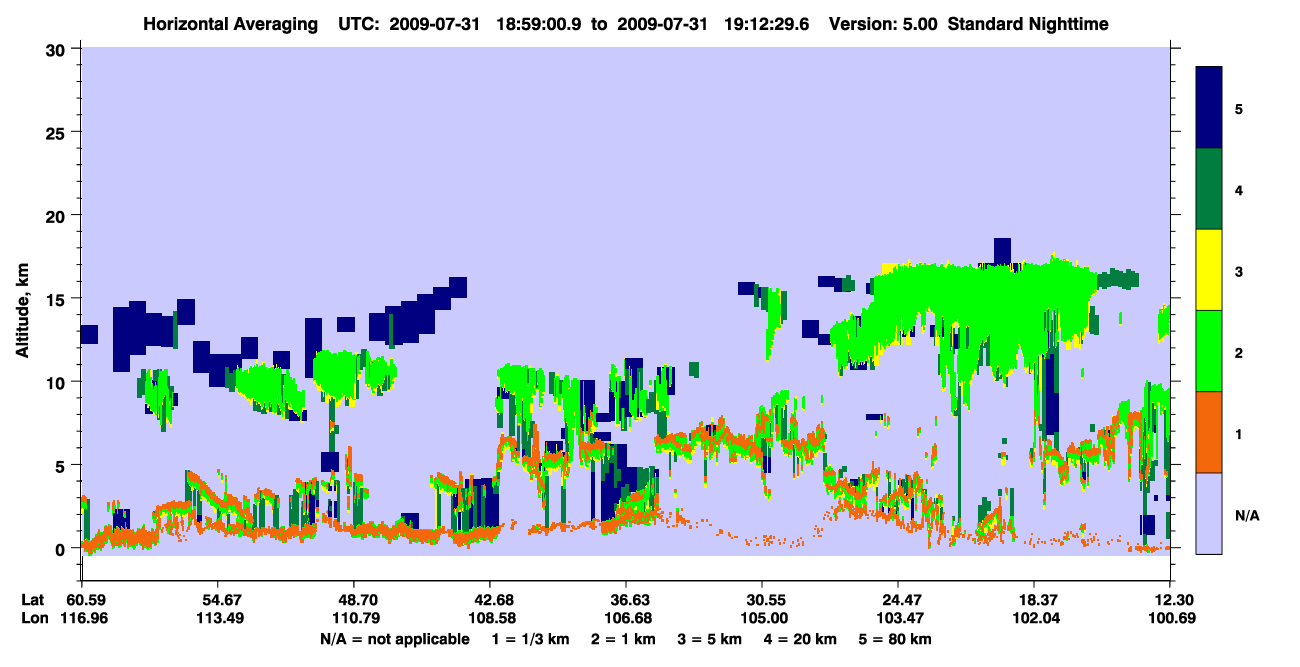Click the start time '18:59:00.9' in title

[x=539, y=24]
